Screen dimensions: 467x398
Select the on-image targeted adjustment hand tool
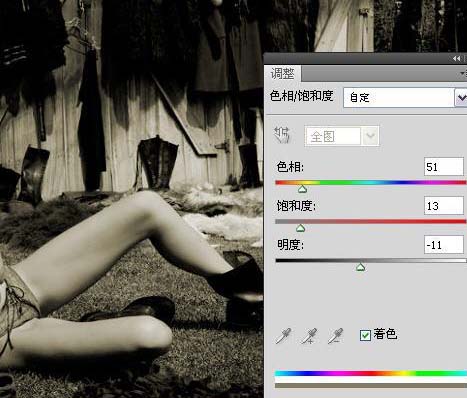point(282,135)
